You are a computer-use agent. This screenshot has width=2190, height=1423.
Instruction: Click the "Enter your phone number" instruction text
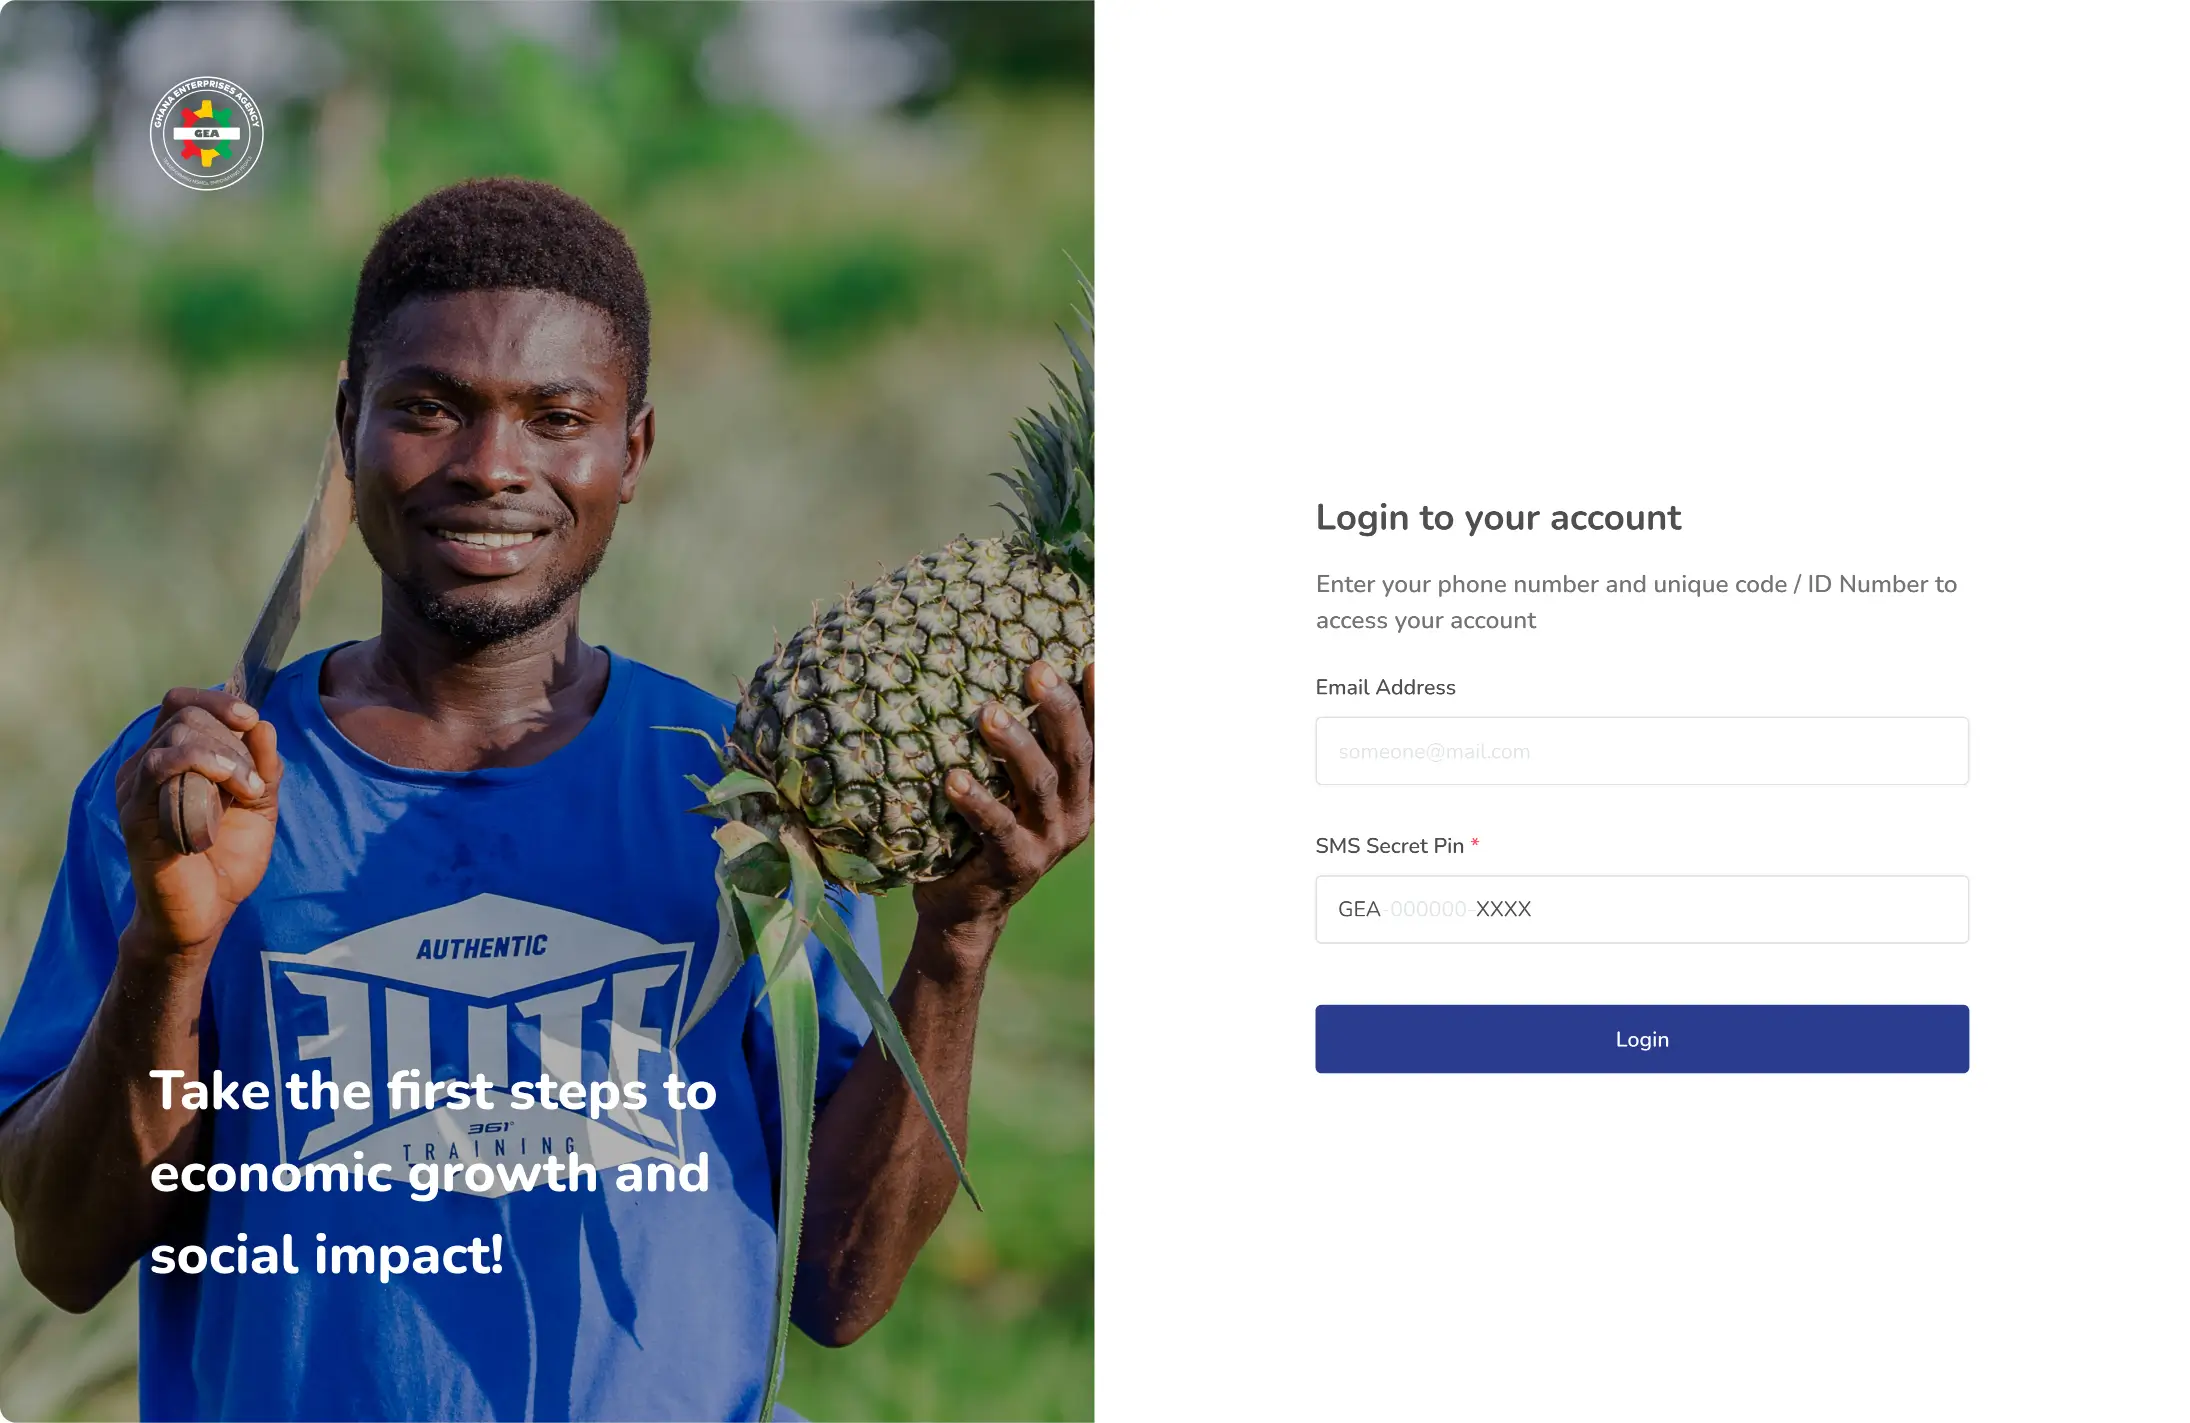1636,602
